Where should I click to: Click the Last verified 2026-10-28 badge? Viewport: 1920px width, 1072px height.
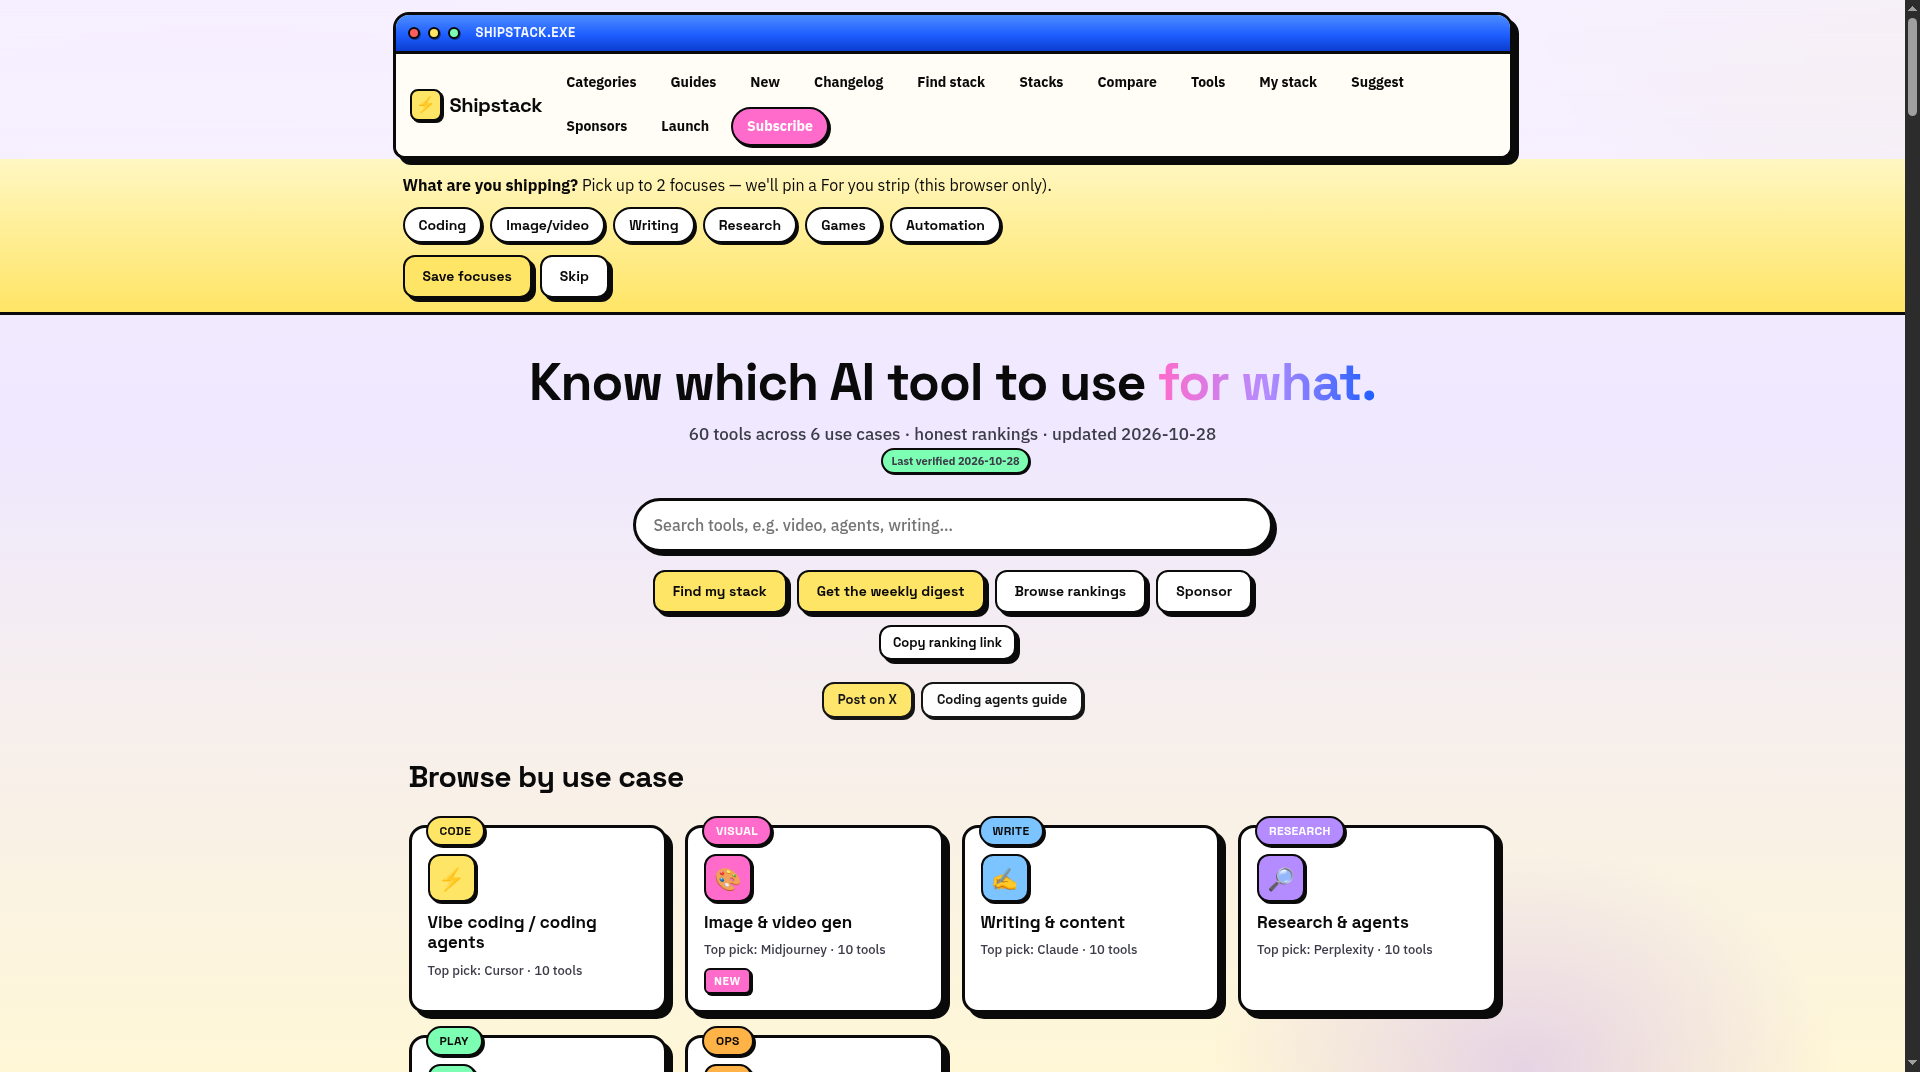[x=955, y=461]
